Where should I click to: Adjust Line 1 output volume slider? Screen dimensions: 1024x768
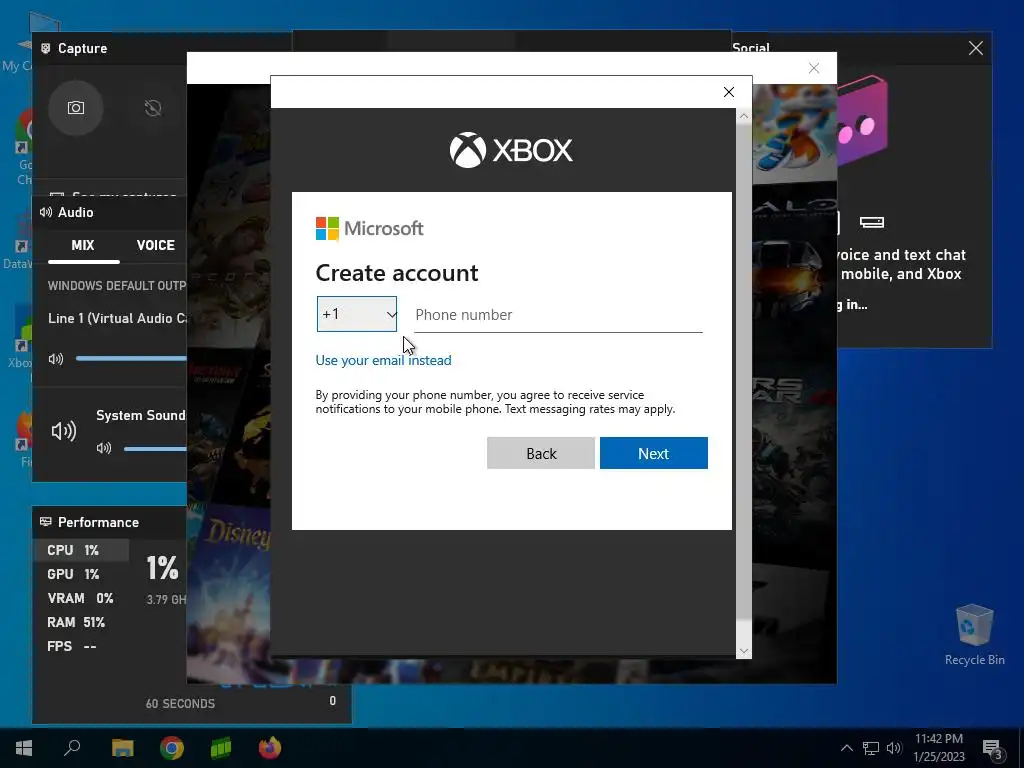[131, 359]
